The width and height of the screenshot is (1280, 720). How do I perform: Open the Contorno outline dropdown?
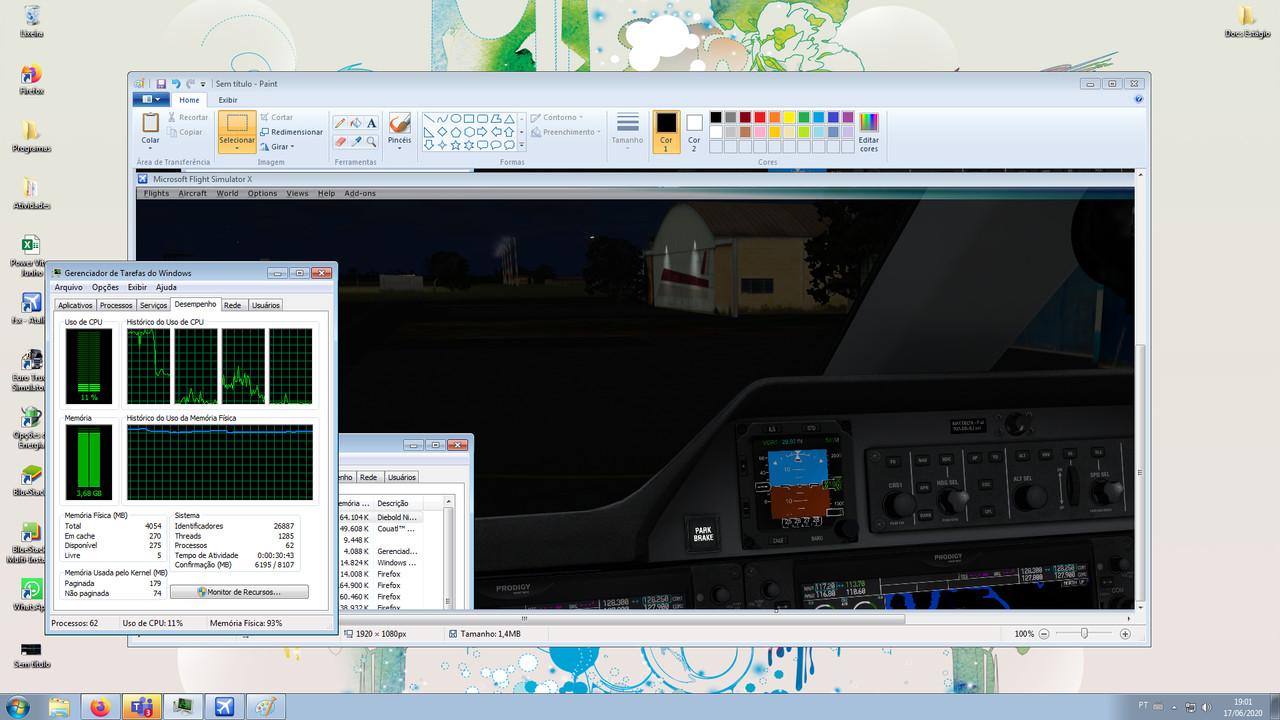tap(557, 117)
